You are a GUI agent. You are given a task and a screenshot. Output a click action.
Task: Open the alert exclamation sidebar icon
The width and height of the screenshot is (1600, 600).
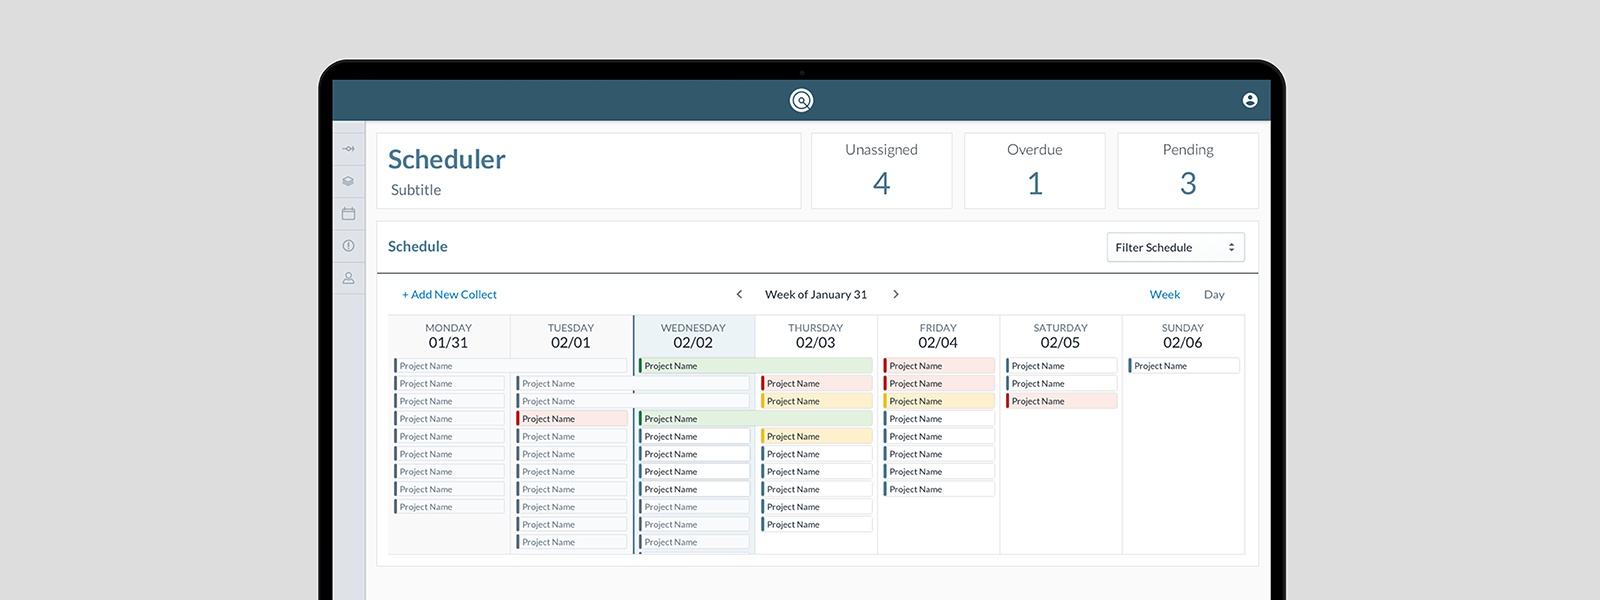348,245
